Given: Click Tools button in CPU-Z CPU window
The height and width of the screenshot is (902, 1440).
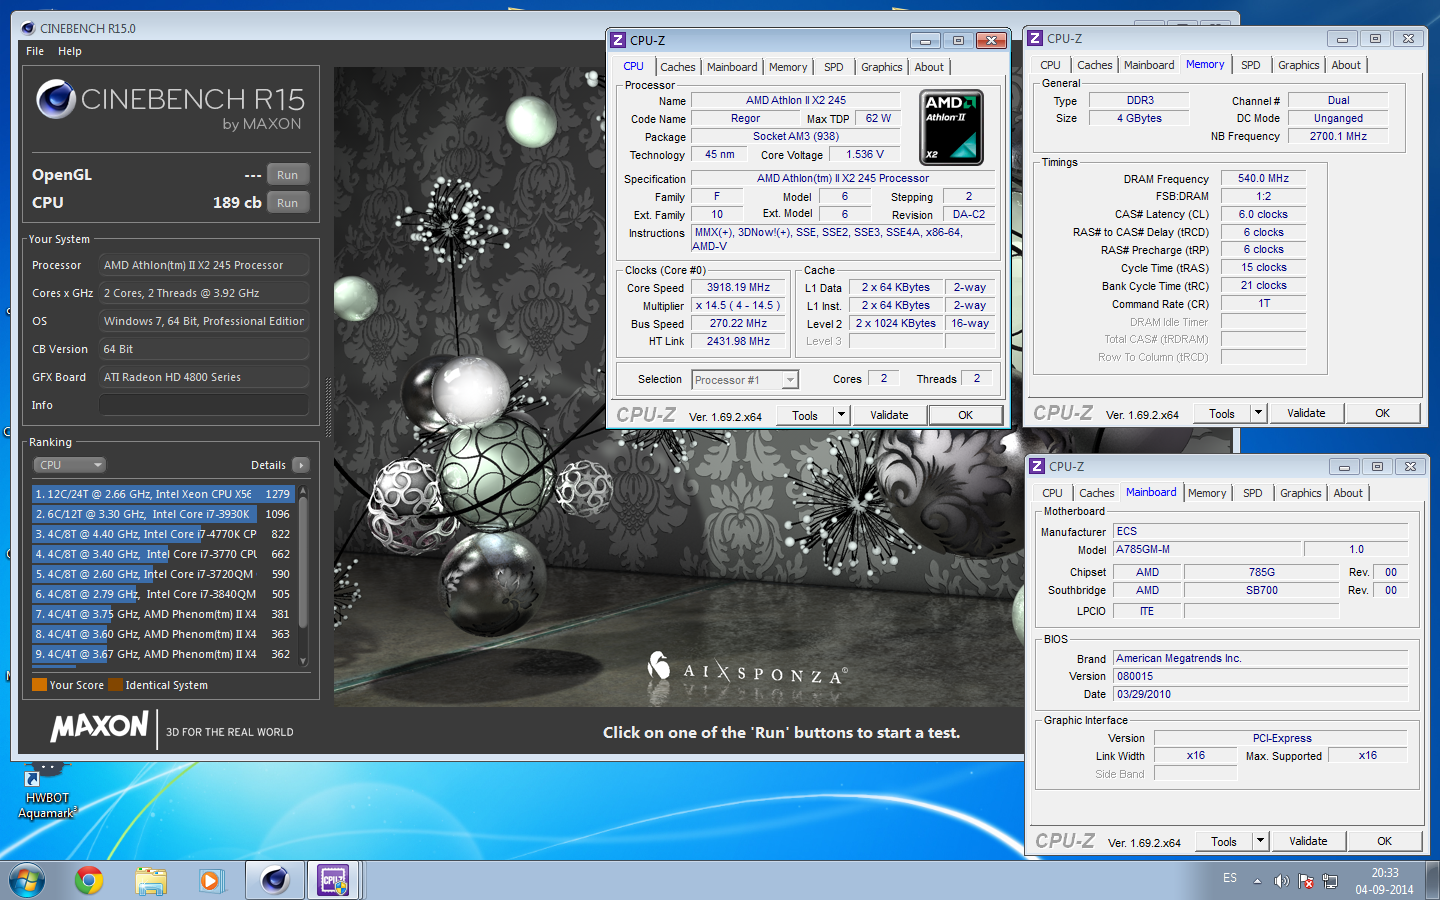Looking at the screenshot, I should coord(805,416).
